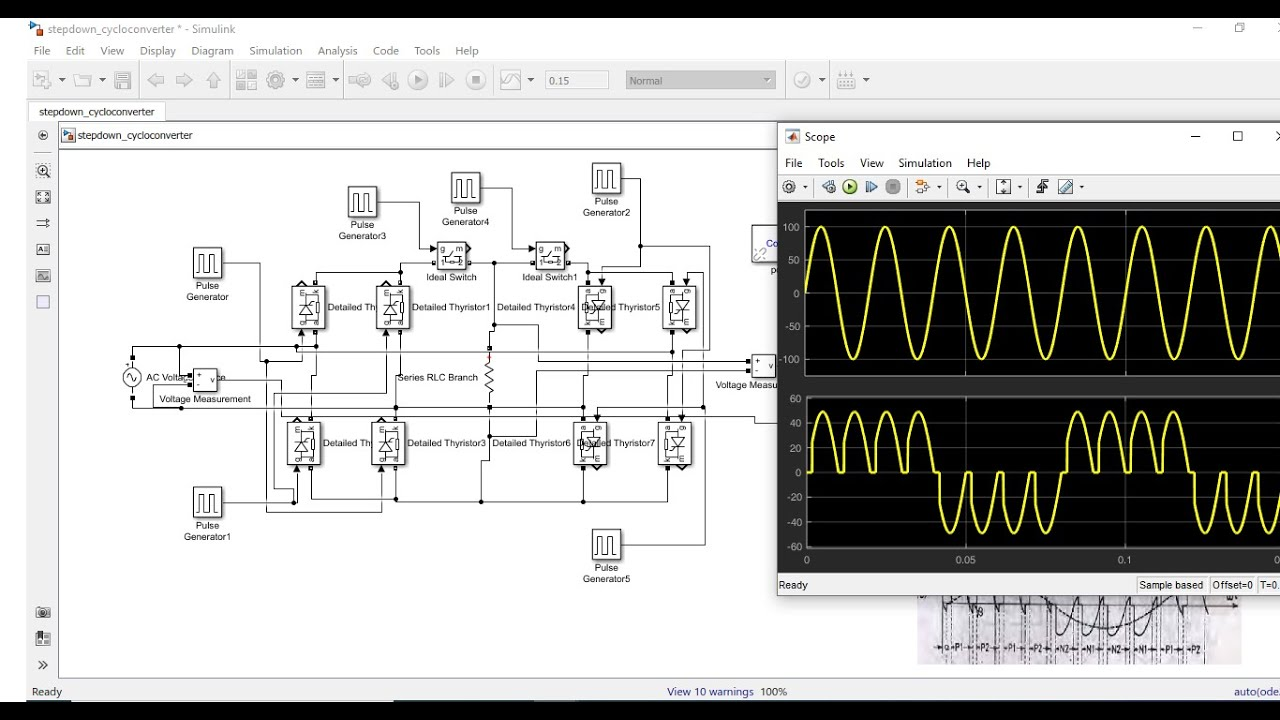The image size is (1280, 720).
Task: Open Simulink Analysis menu
Action: coord(337,51)
